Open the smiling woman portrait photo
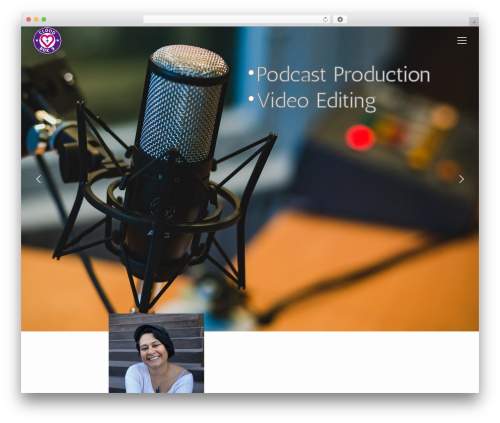 [156, 353]
